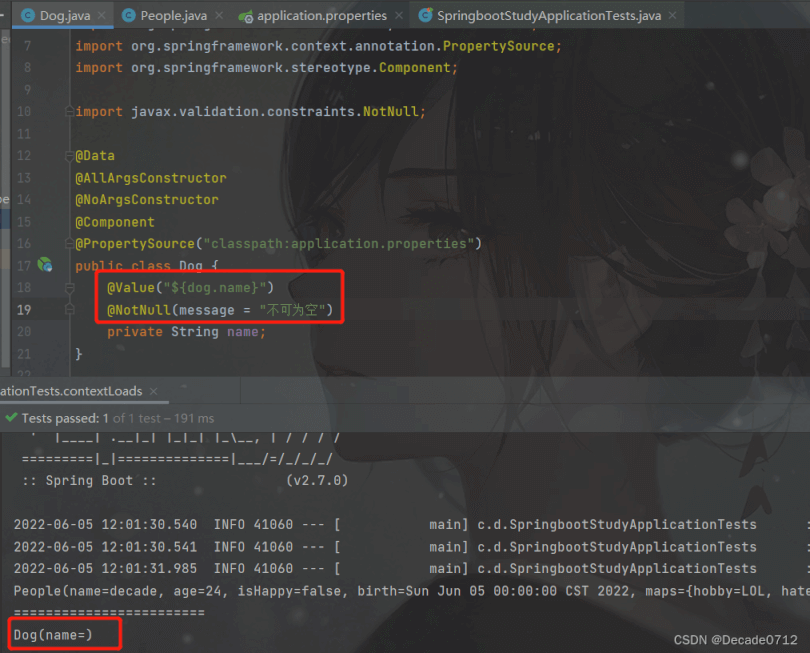Click the Dog(name=) console output line
The height and width of the screenshot is (653, 810).
(52, 635)
